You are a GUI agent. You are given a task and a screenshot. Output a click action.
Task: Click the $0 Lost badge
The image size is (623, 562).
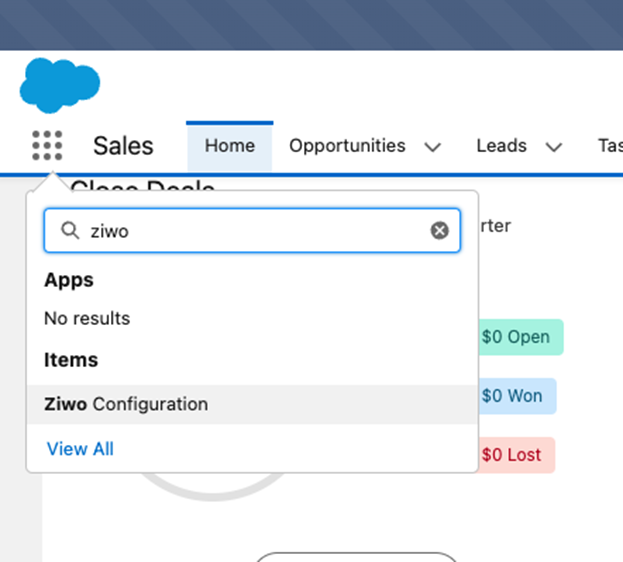point(516,455)
